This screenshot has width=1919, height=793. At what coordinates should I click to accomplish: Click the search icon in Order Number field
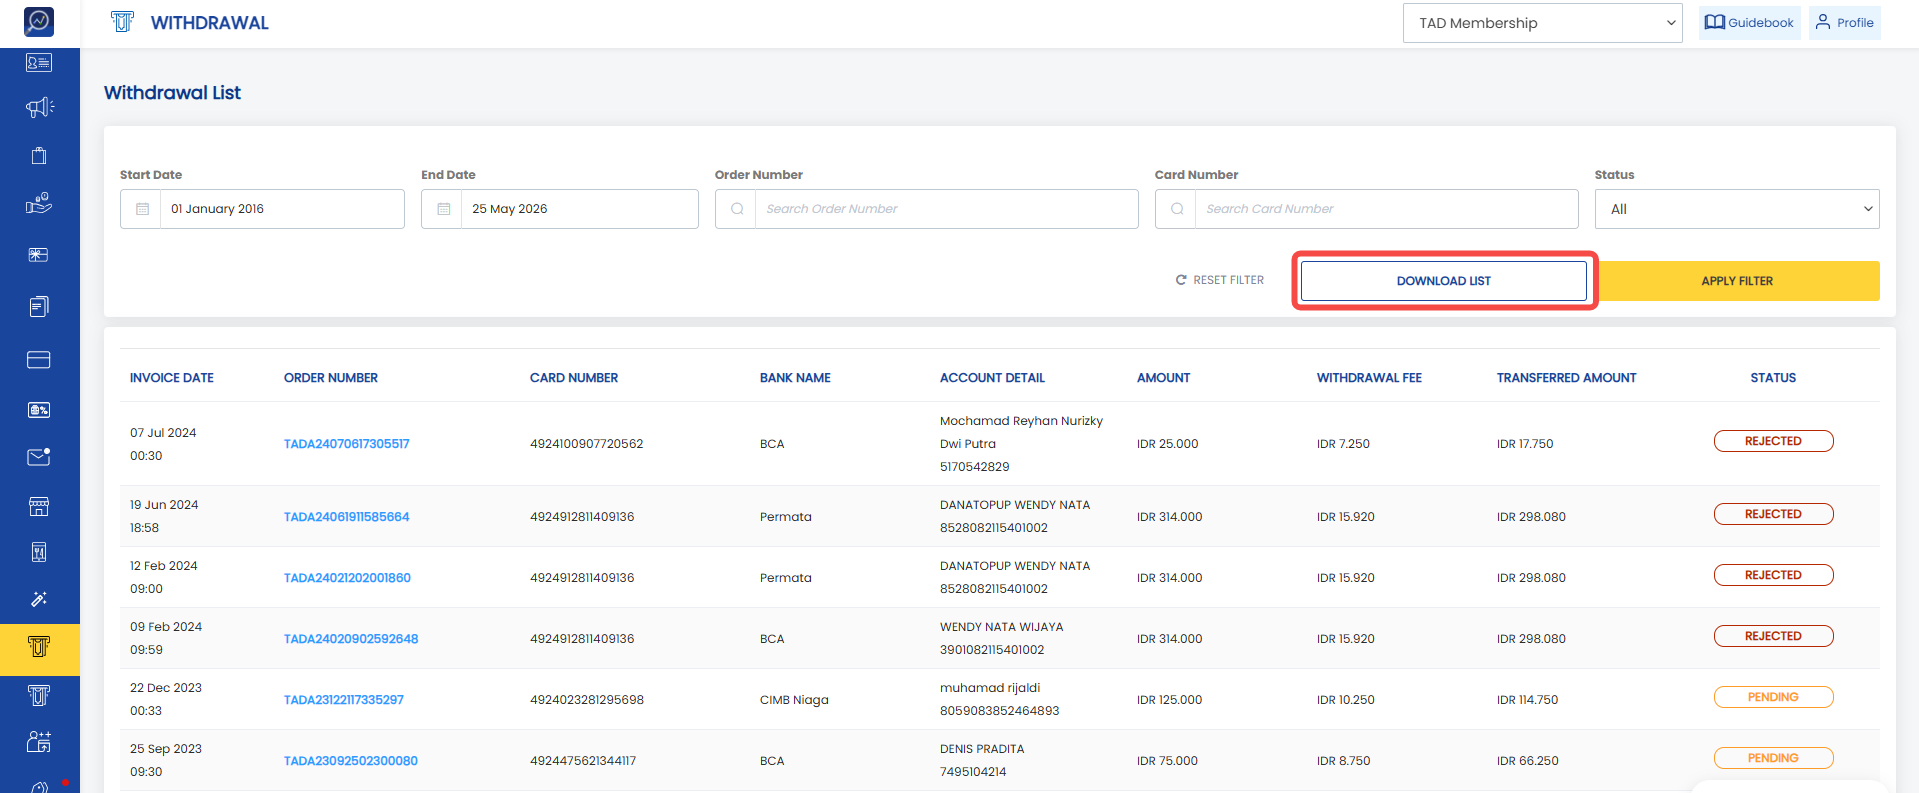[x=737, y=209]
